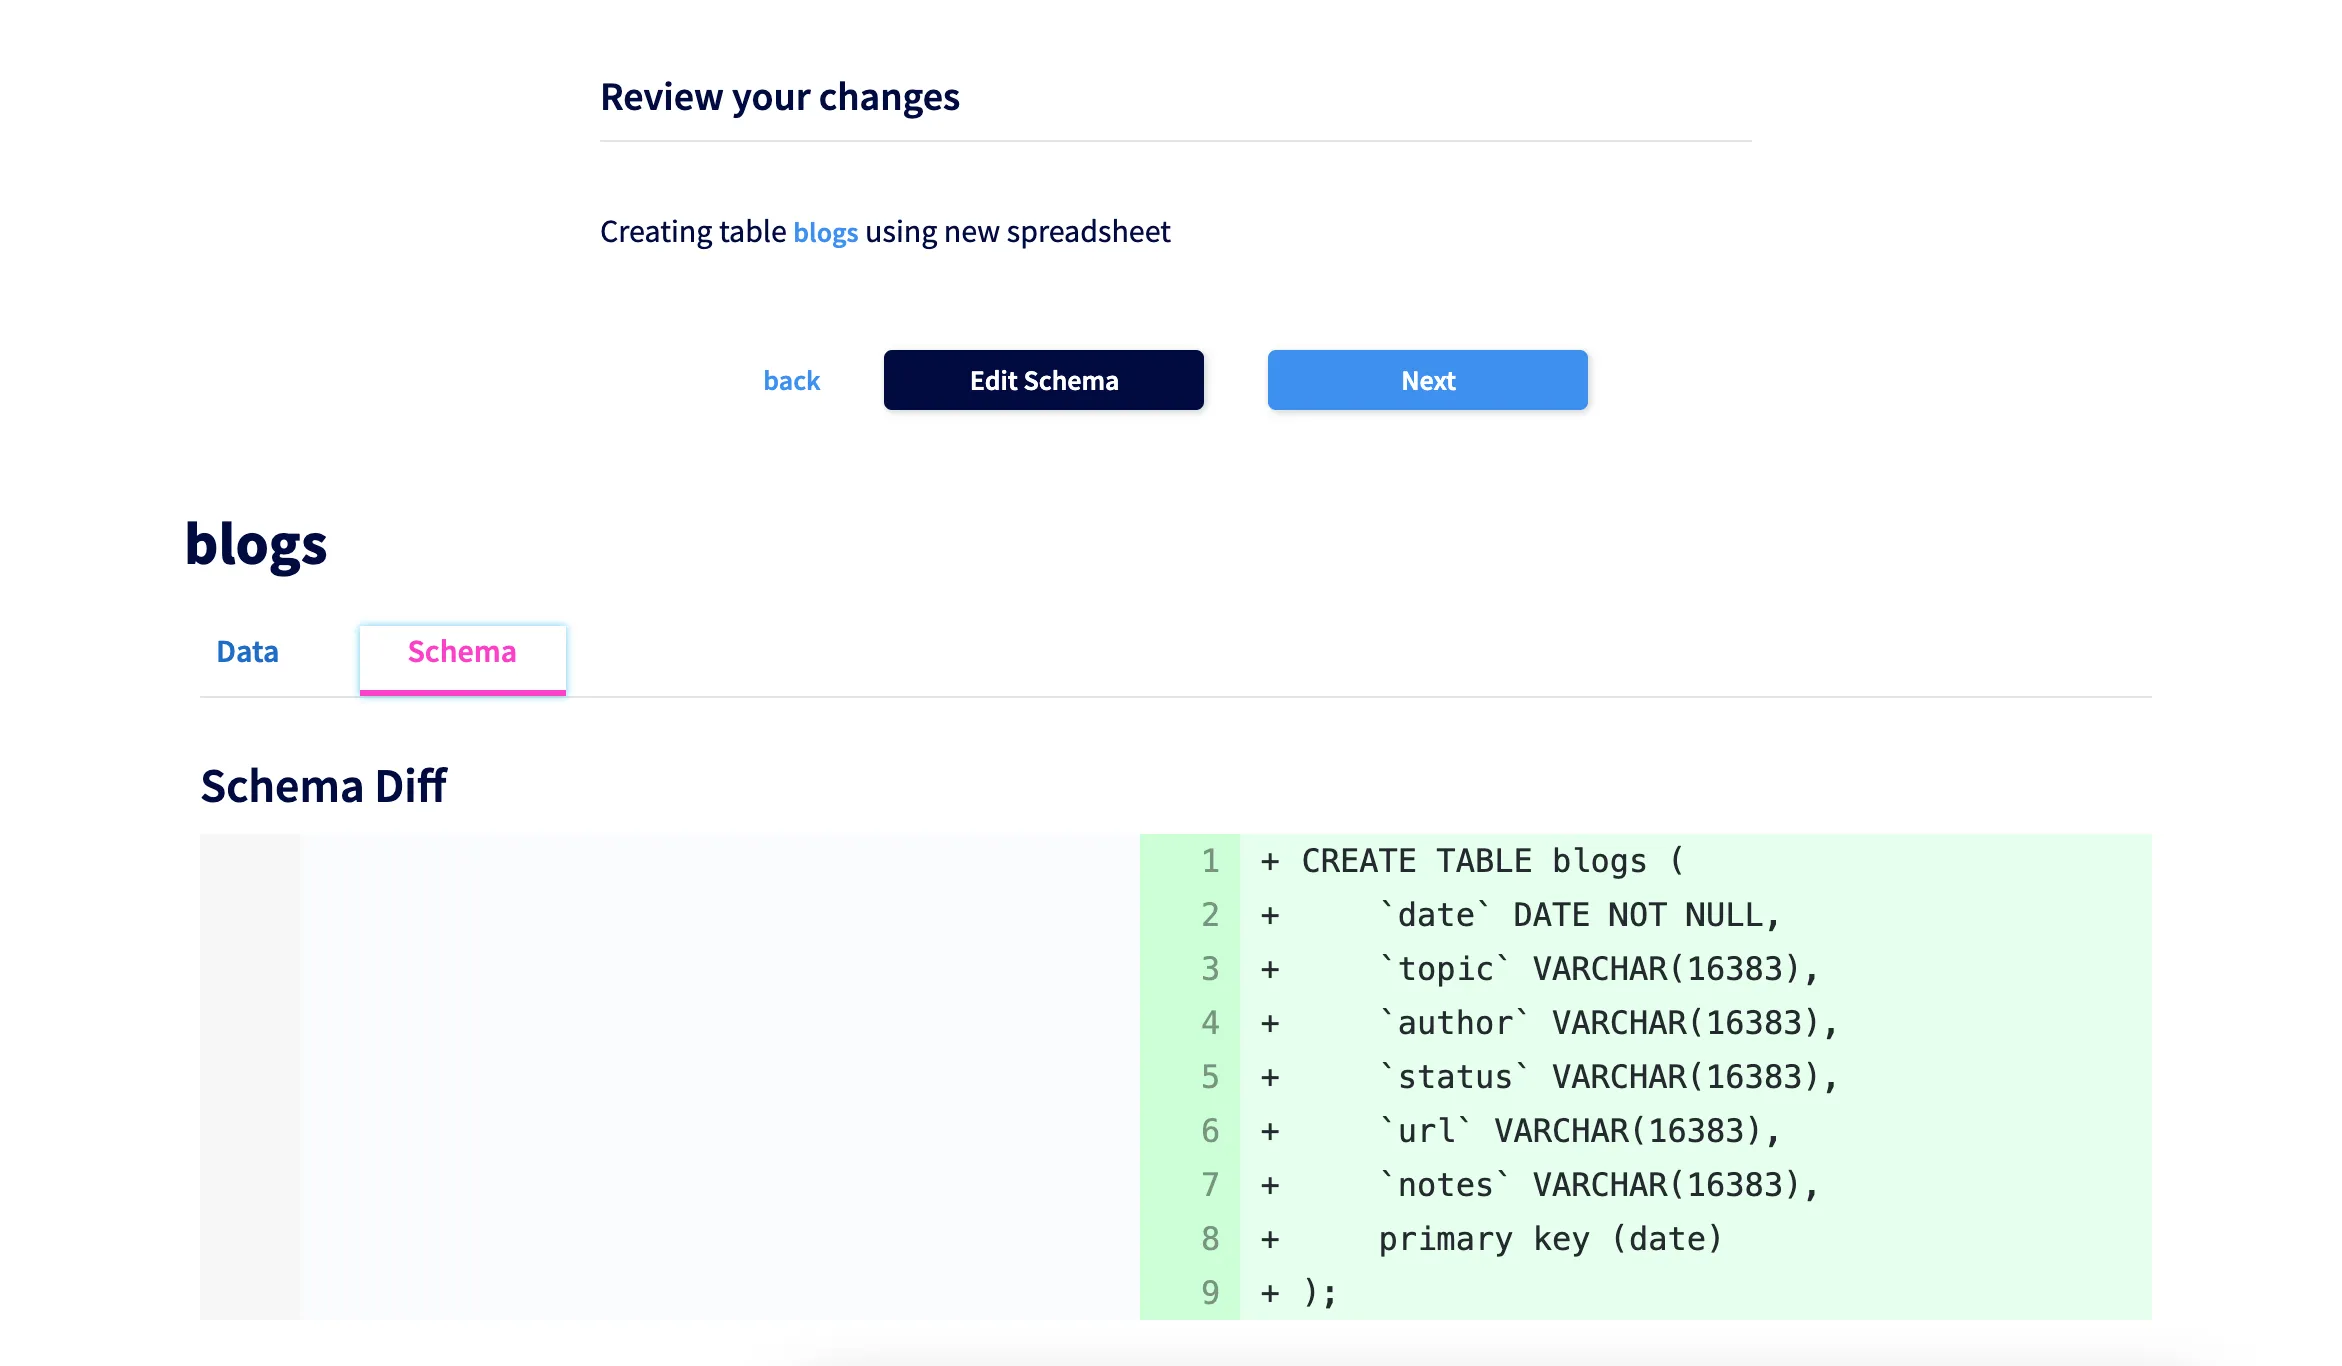Select the `date` DATE NOT NULL line
This screenshot has height=1366, width=2342.
tap(1578, 915)
